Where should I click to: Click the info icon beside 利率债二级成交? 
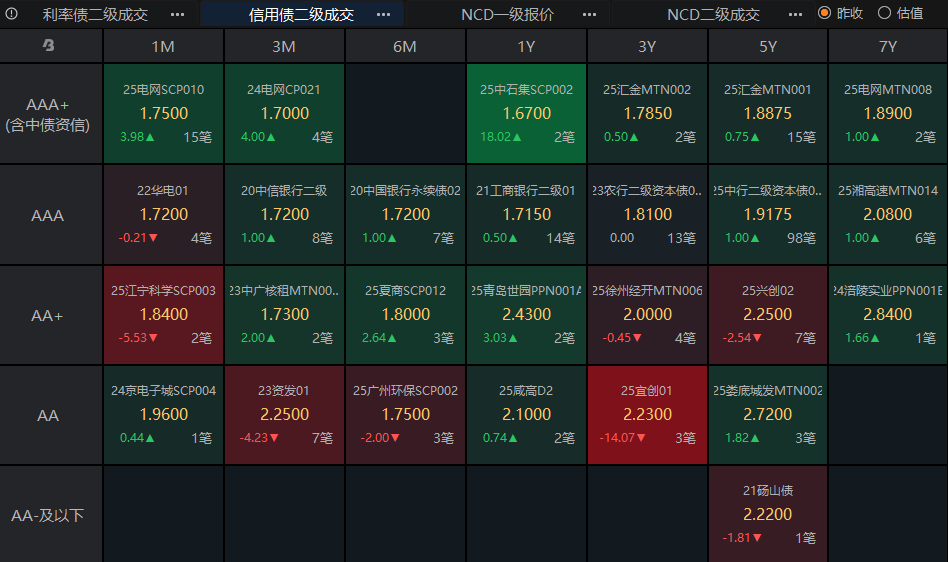[x=11, y=13]
